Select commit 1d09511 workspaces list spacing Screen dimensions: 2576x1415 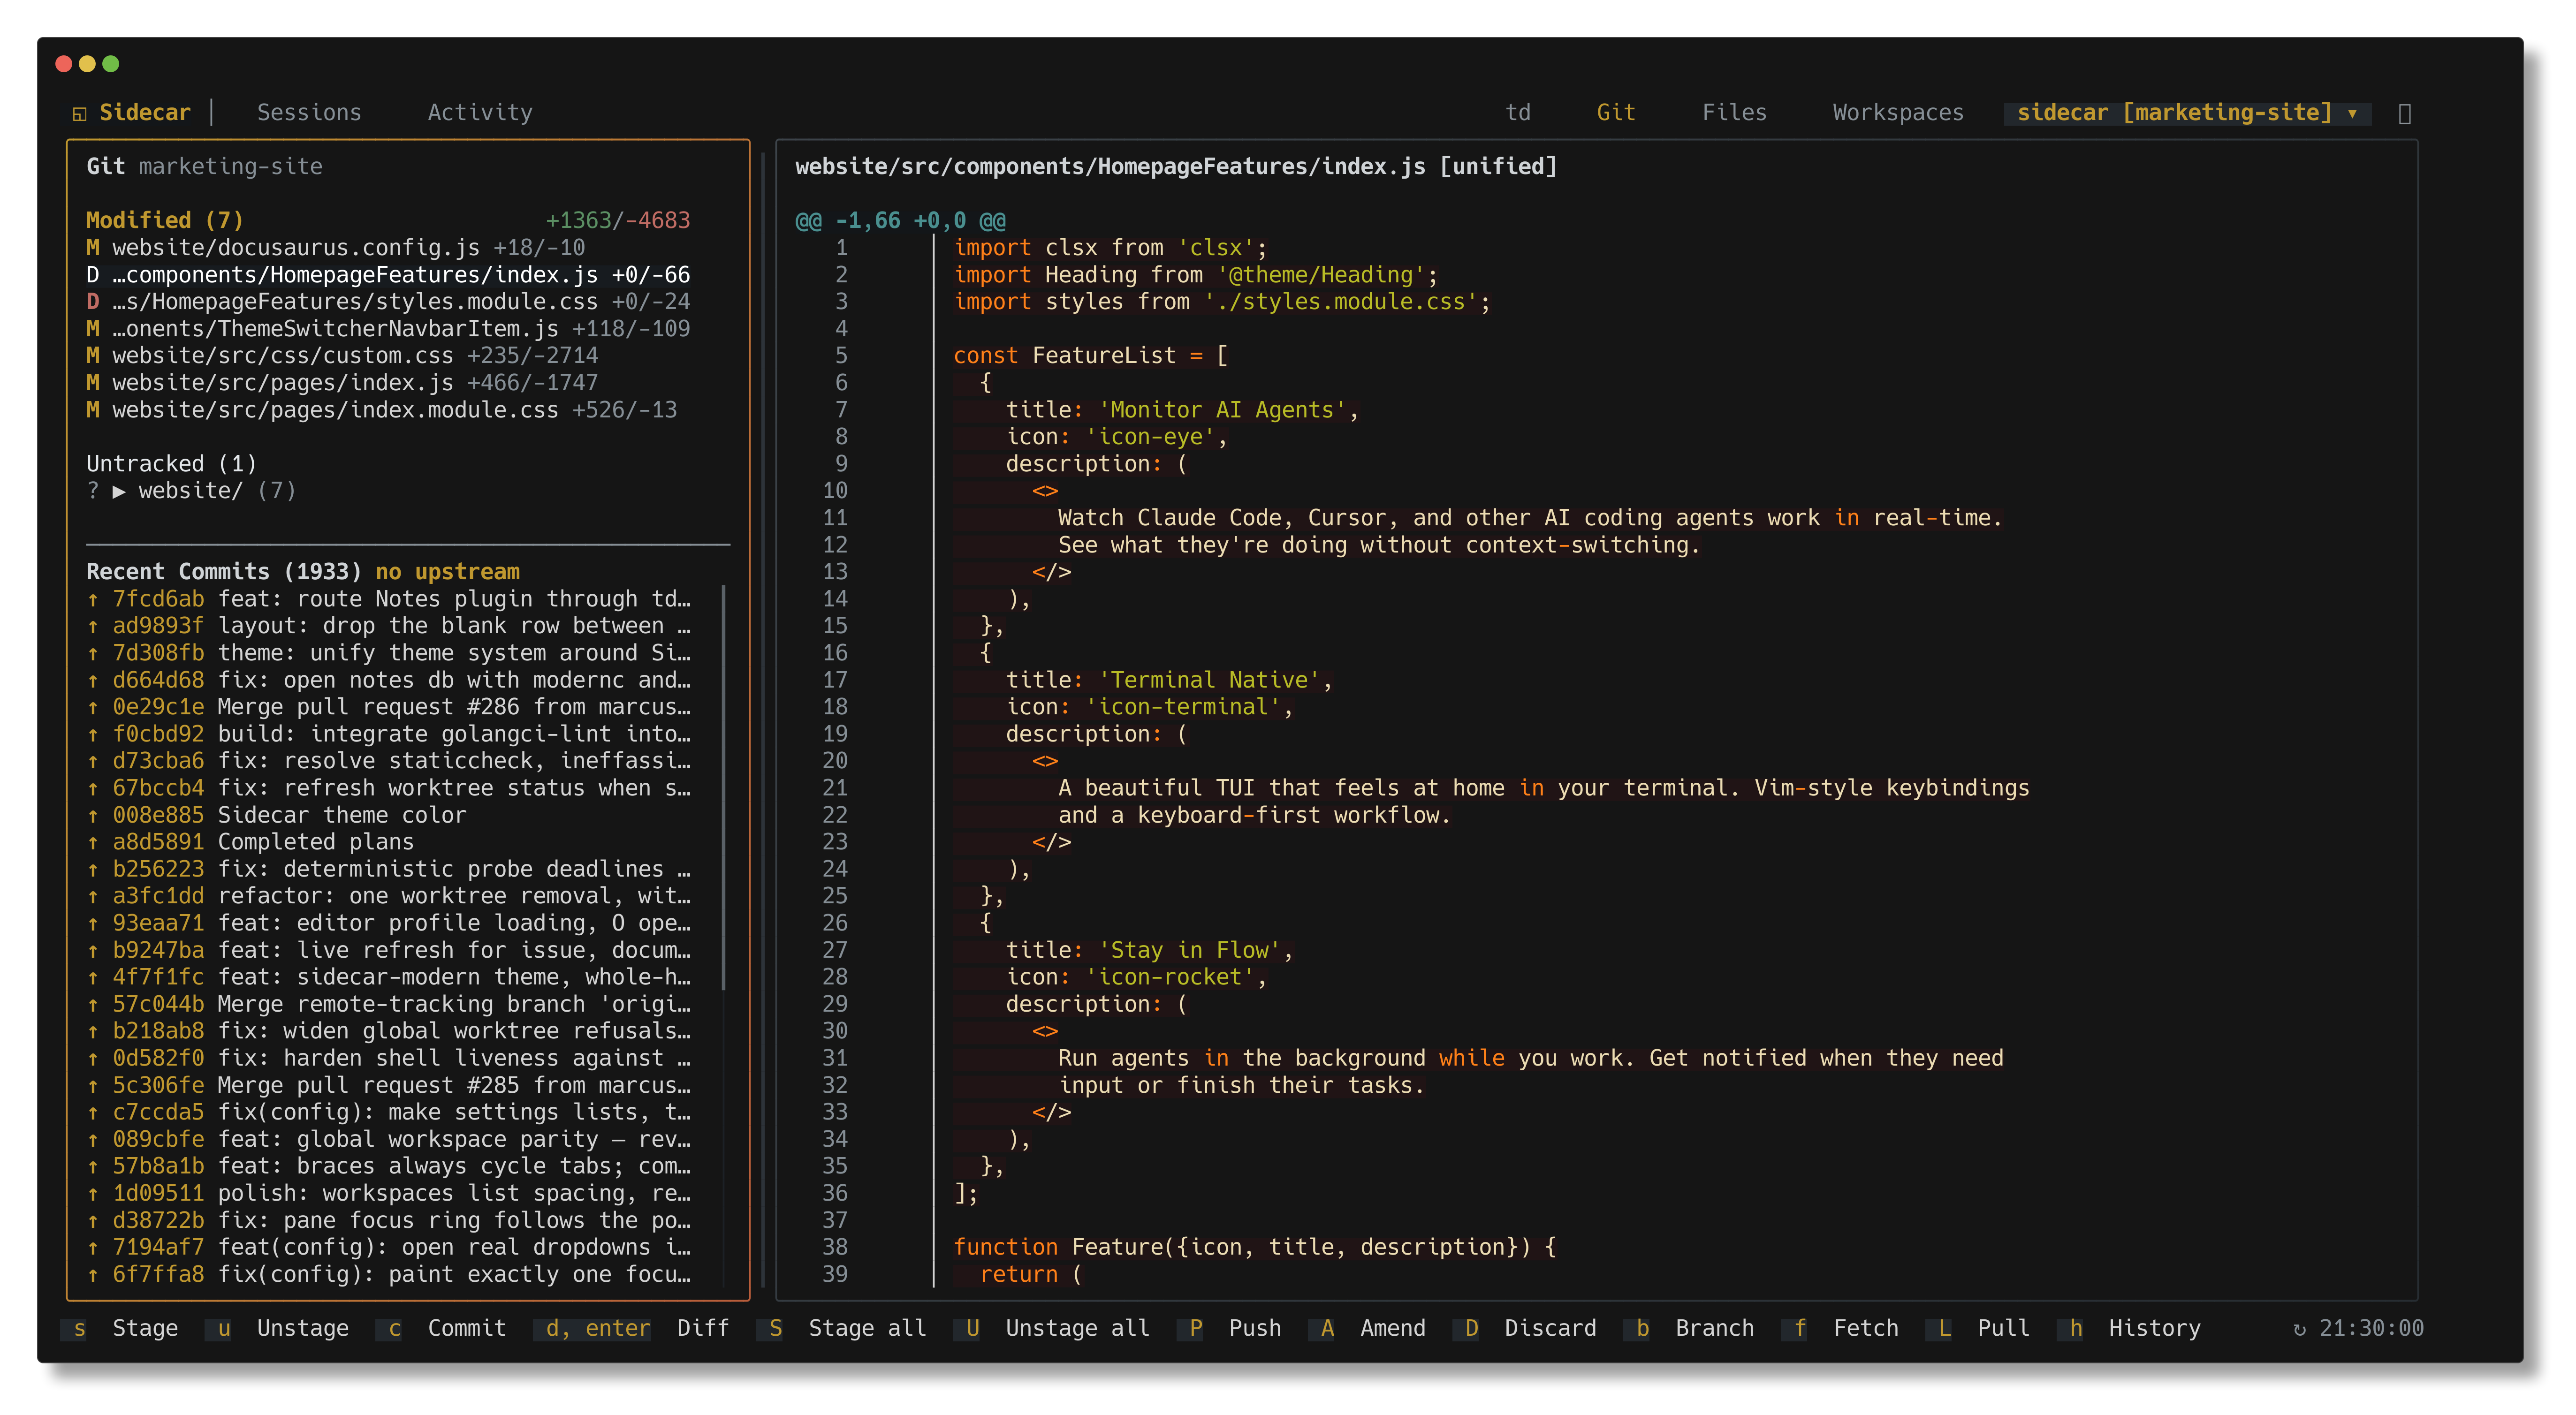point(389,1192)
